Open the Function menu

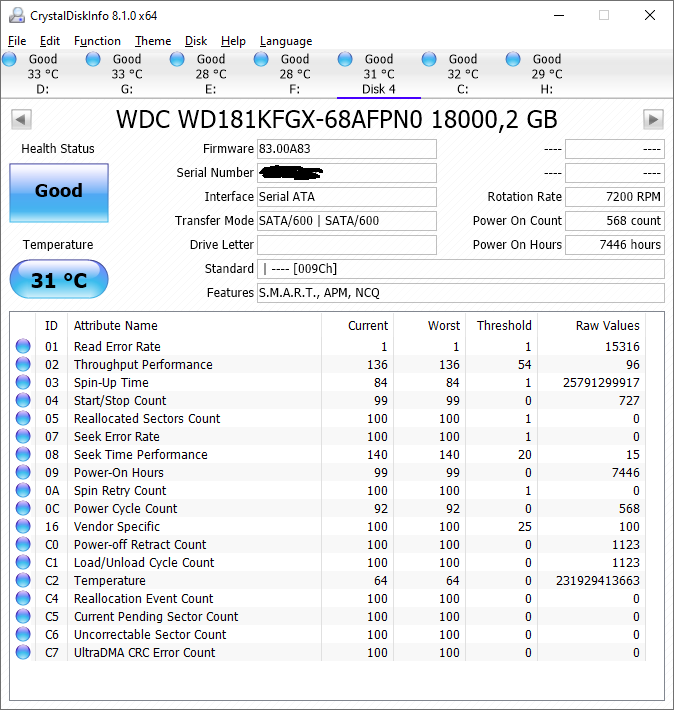tap(97, 41)
